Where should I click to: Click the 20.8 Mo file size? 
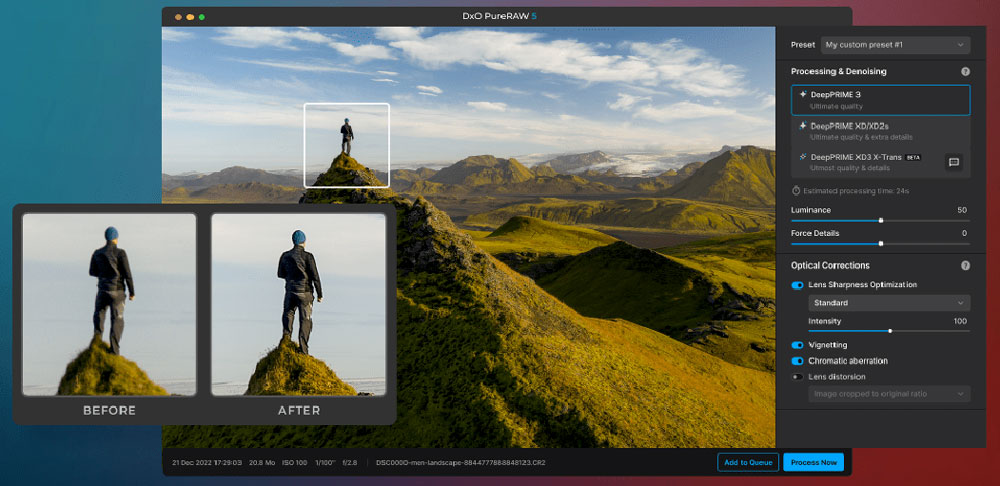point(261,462)
